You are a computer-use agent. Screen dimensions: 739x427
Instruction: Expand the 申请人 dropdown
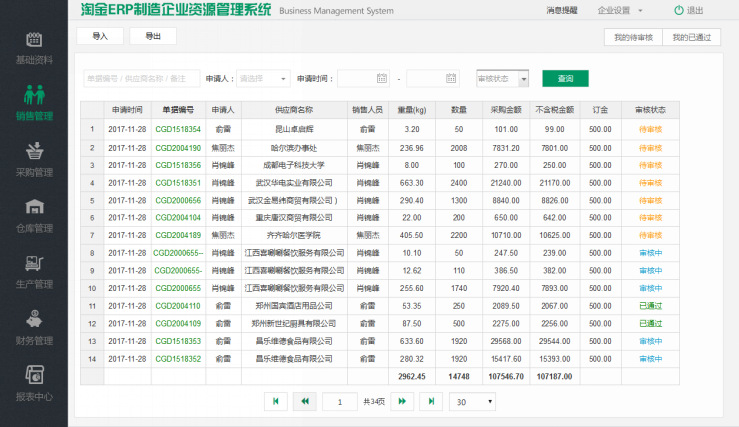pos(264,78)
